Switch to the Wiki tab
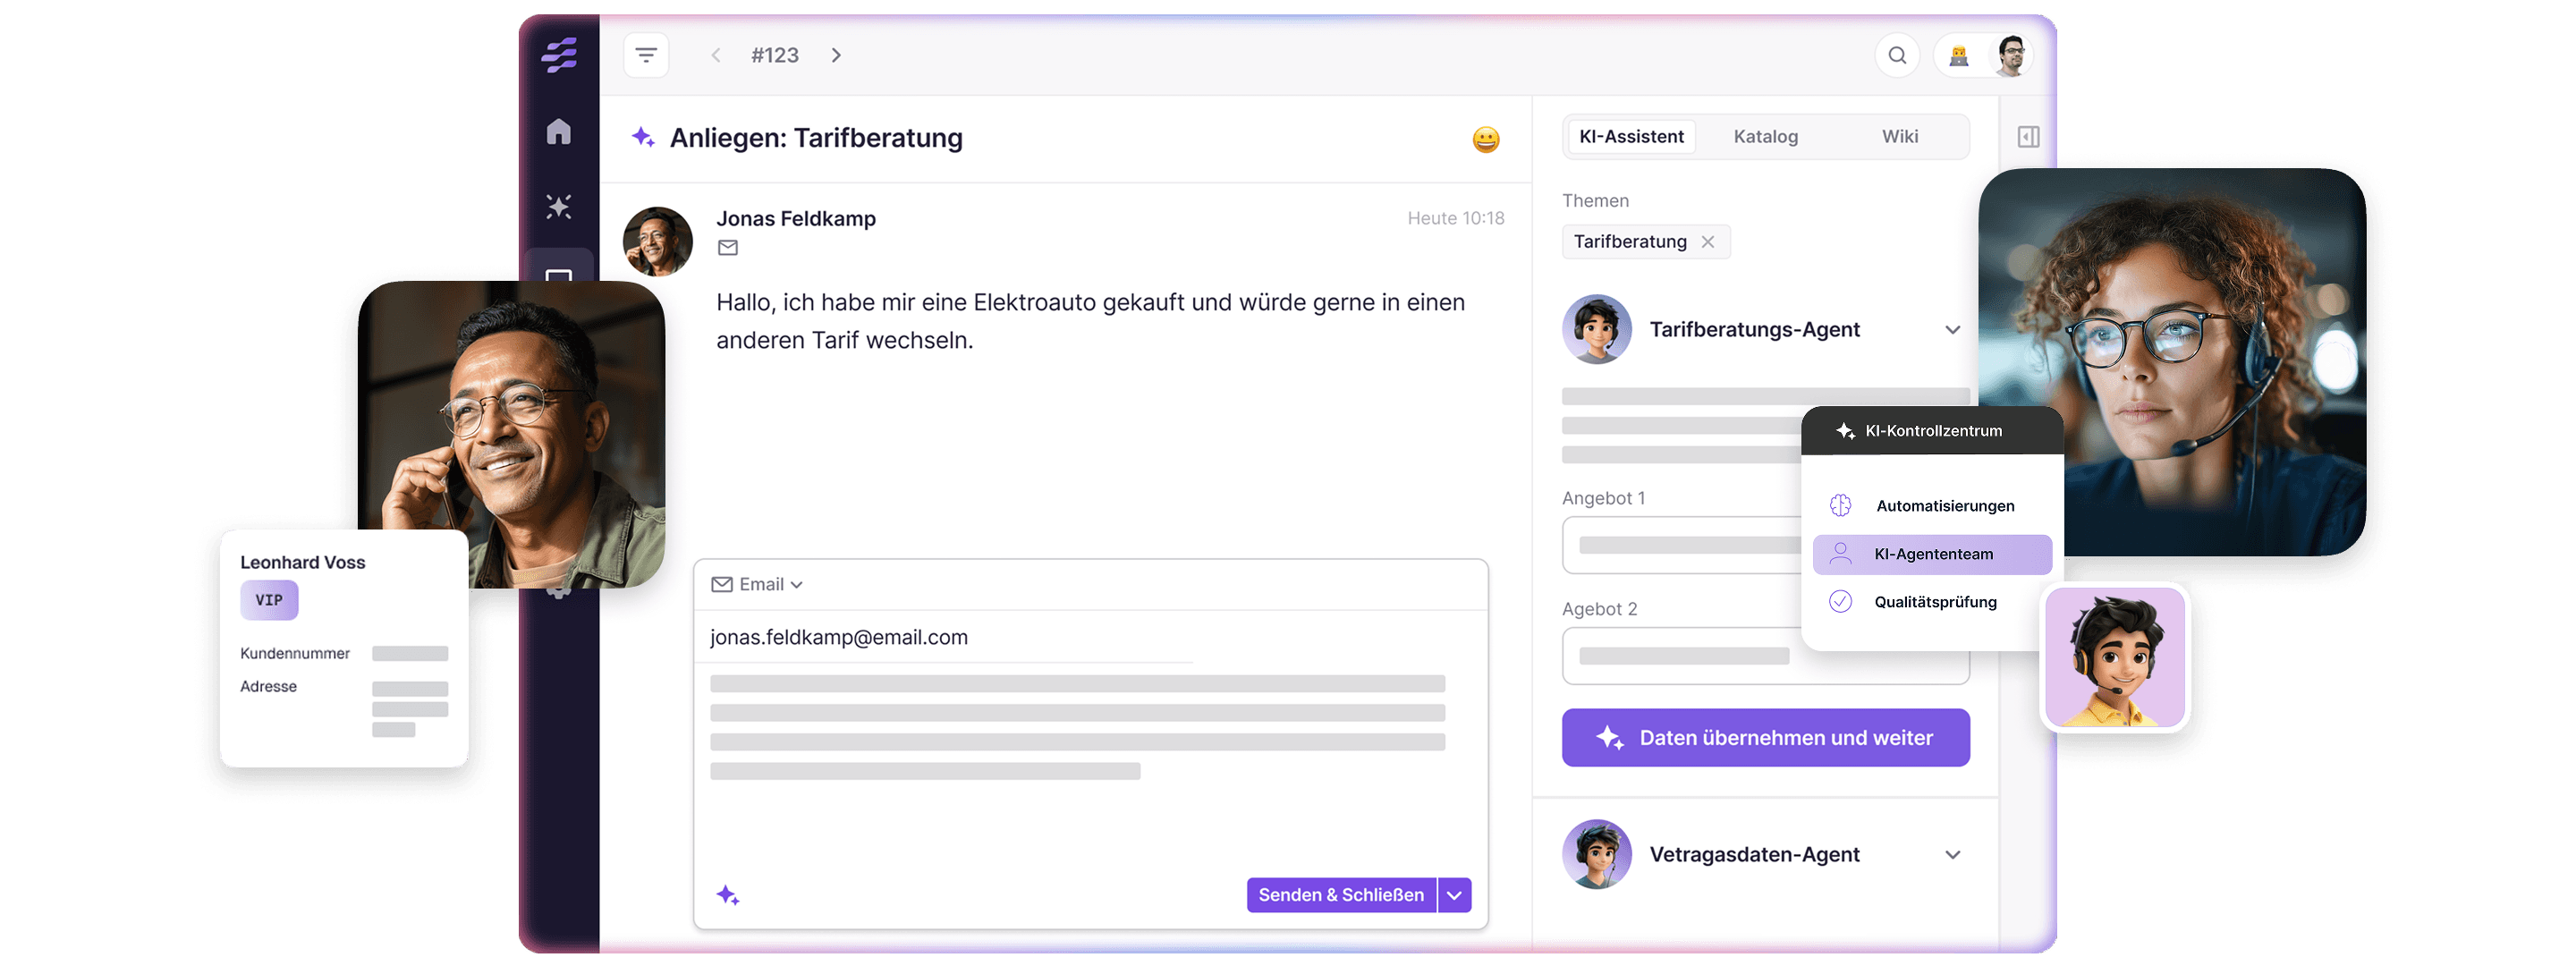The image size is (2576, 966). [x=1899, y=137]
